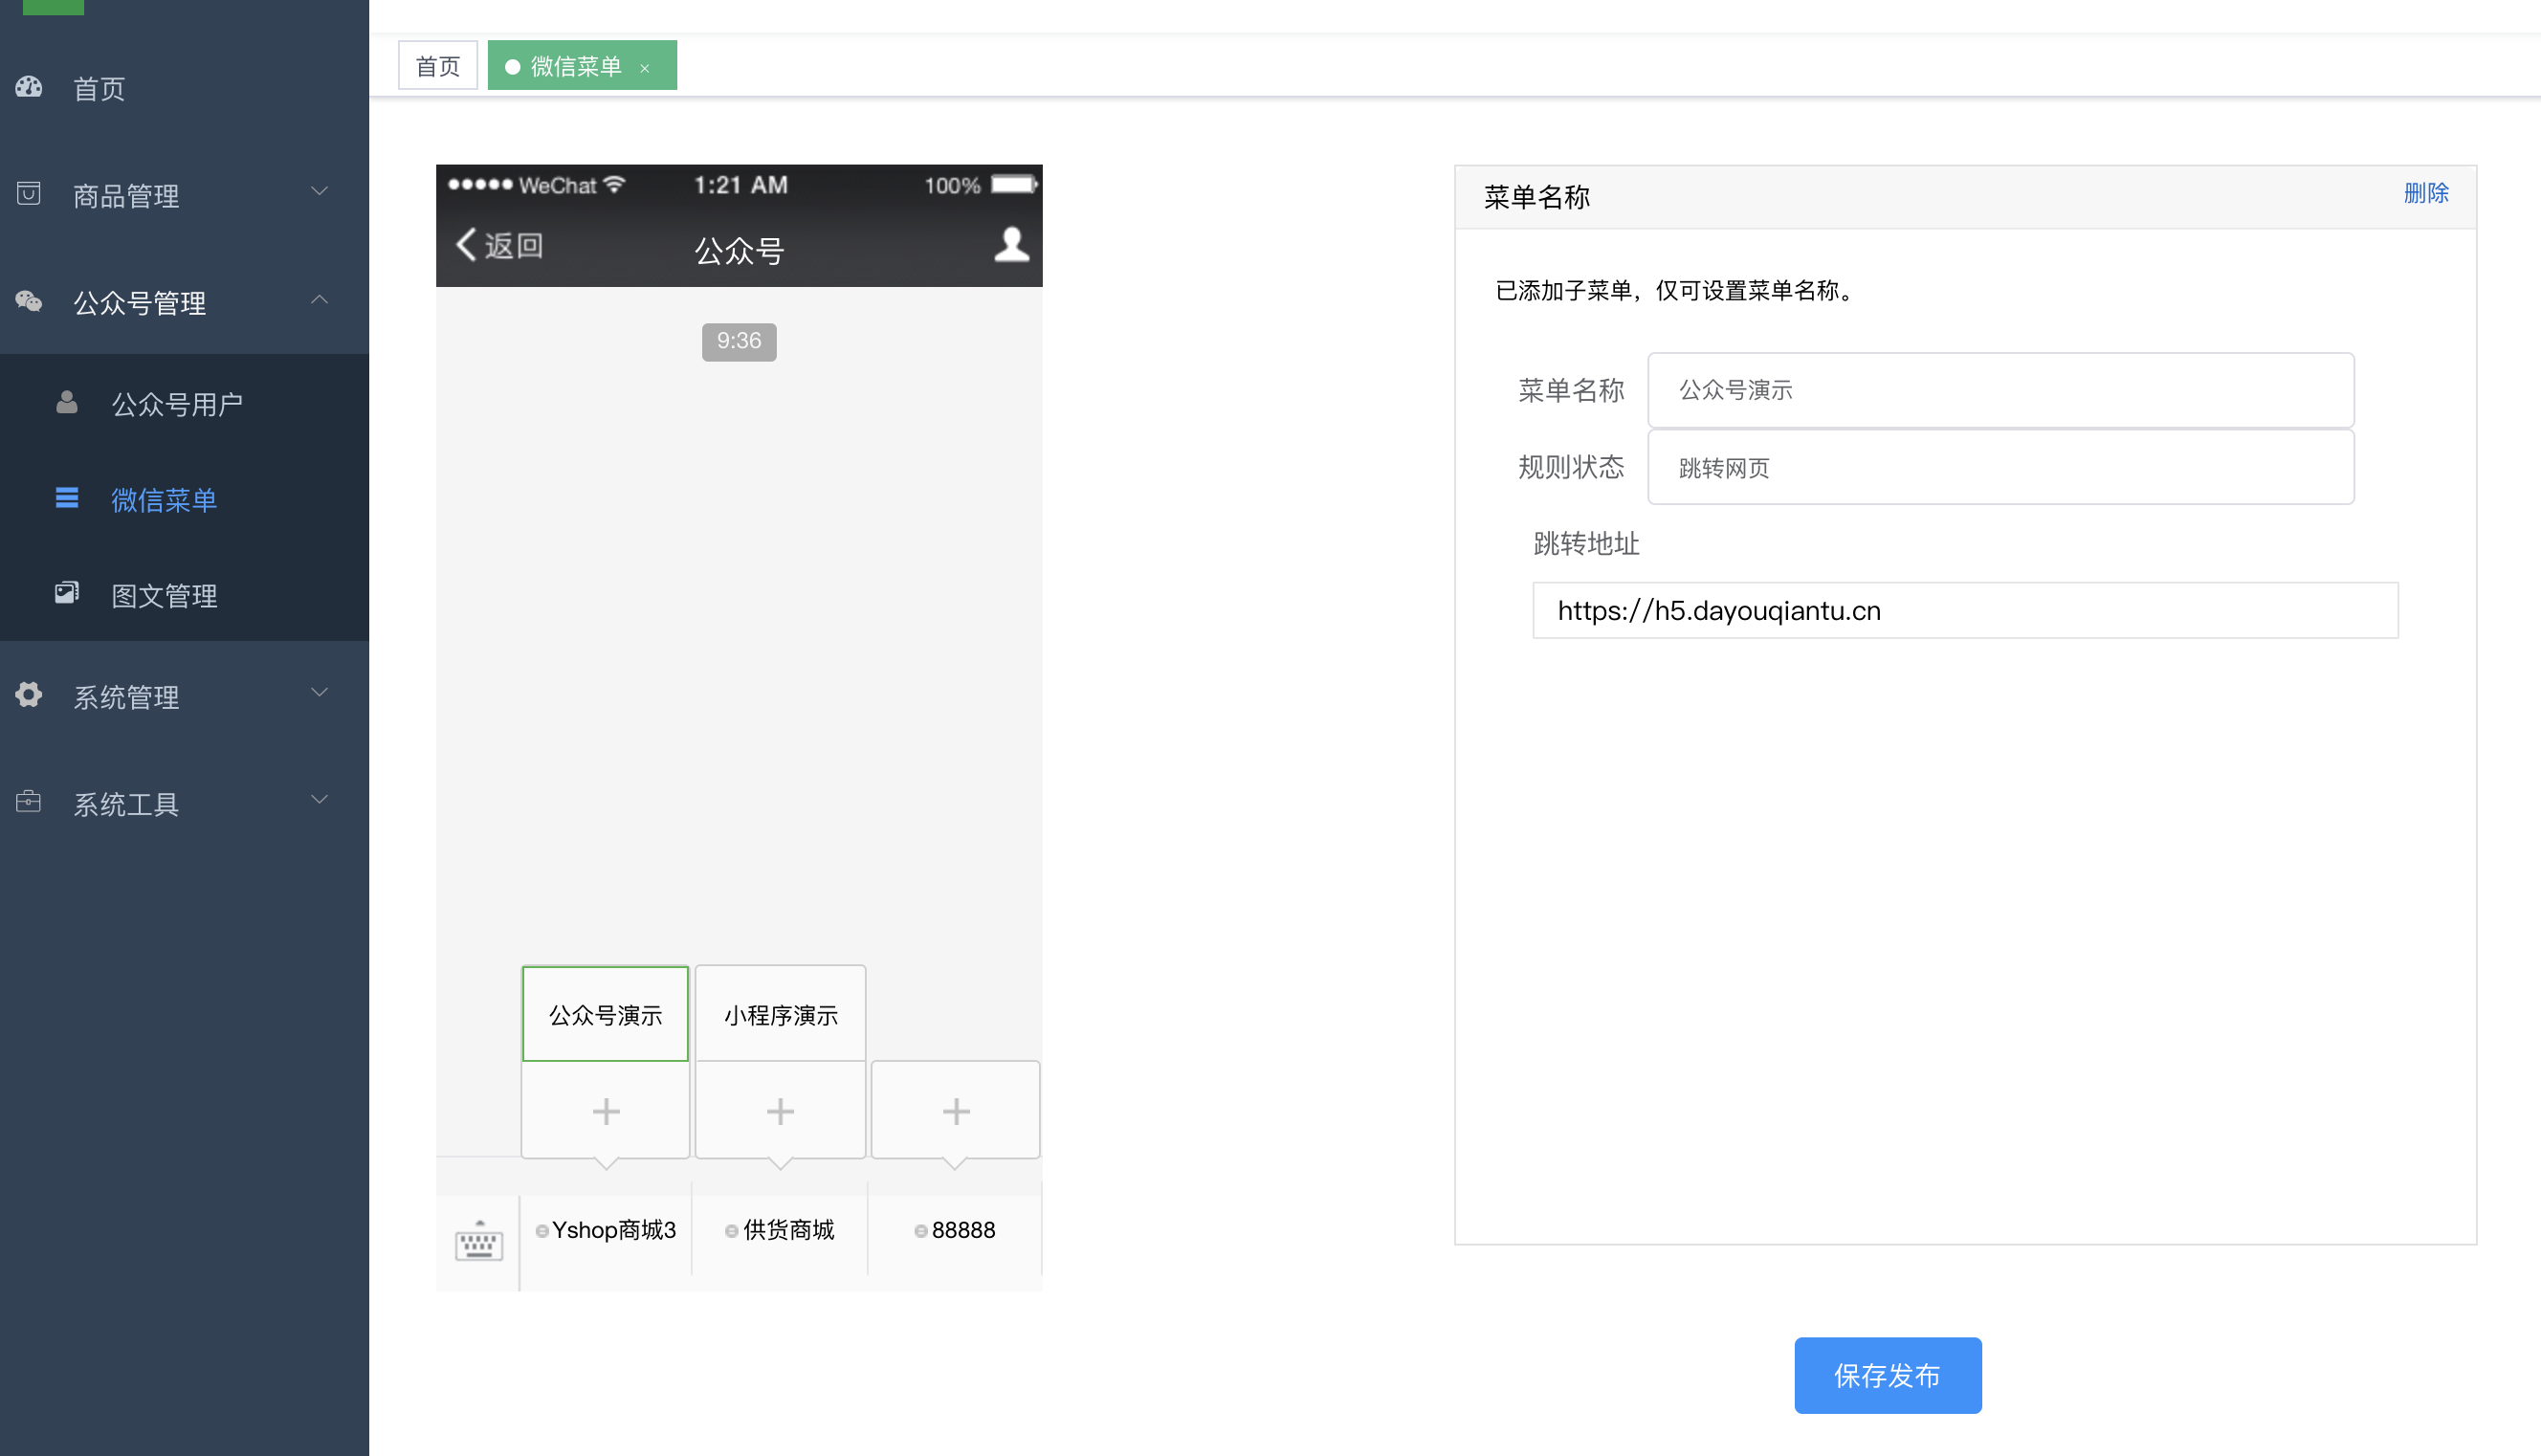Viewport: 2541px width, 1456px height.
Task: Select 微信菜单 in the sidebar
Action: (184, 499)
